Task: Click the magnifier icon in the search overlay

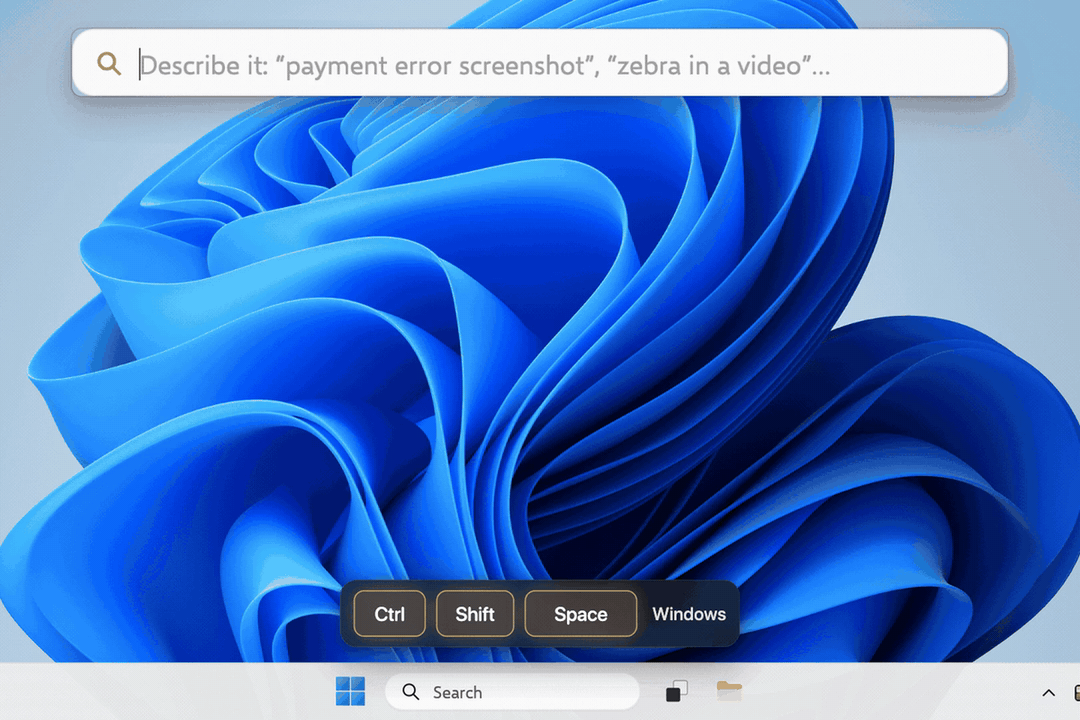Action: click(109, 63)
